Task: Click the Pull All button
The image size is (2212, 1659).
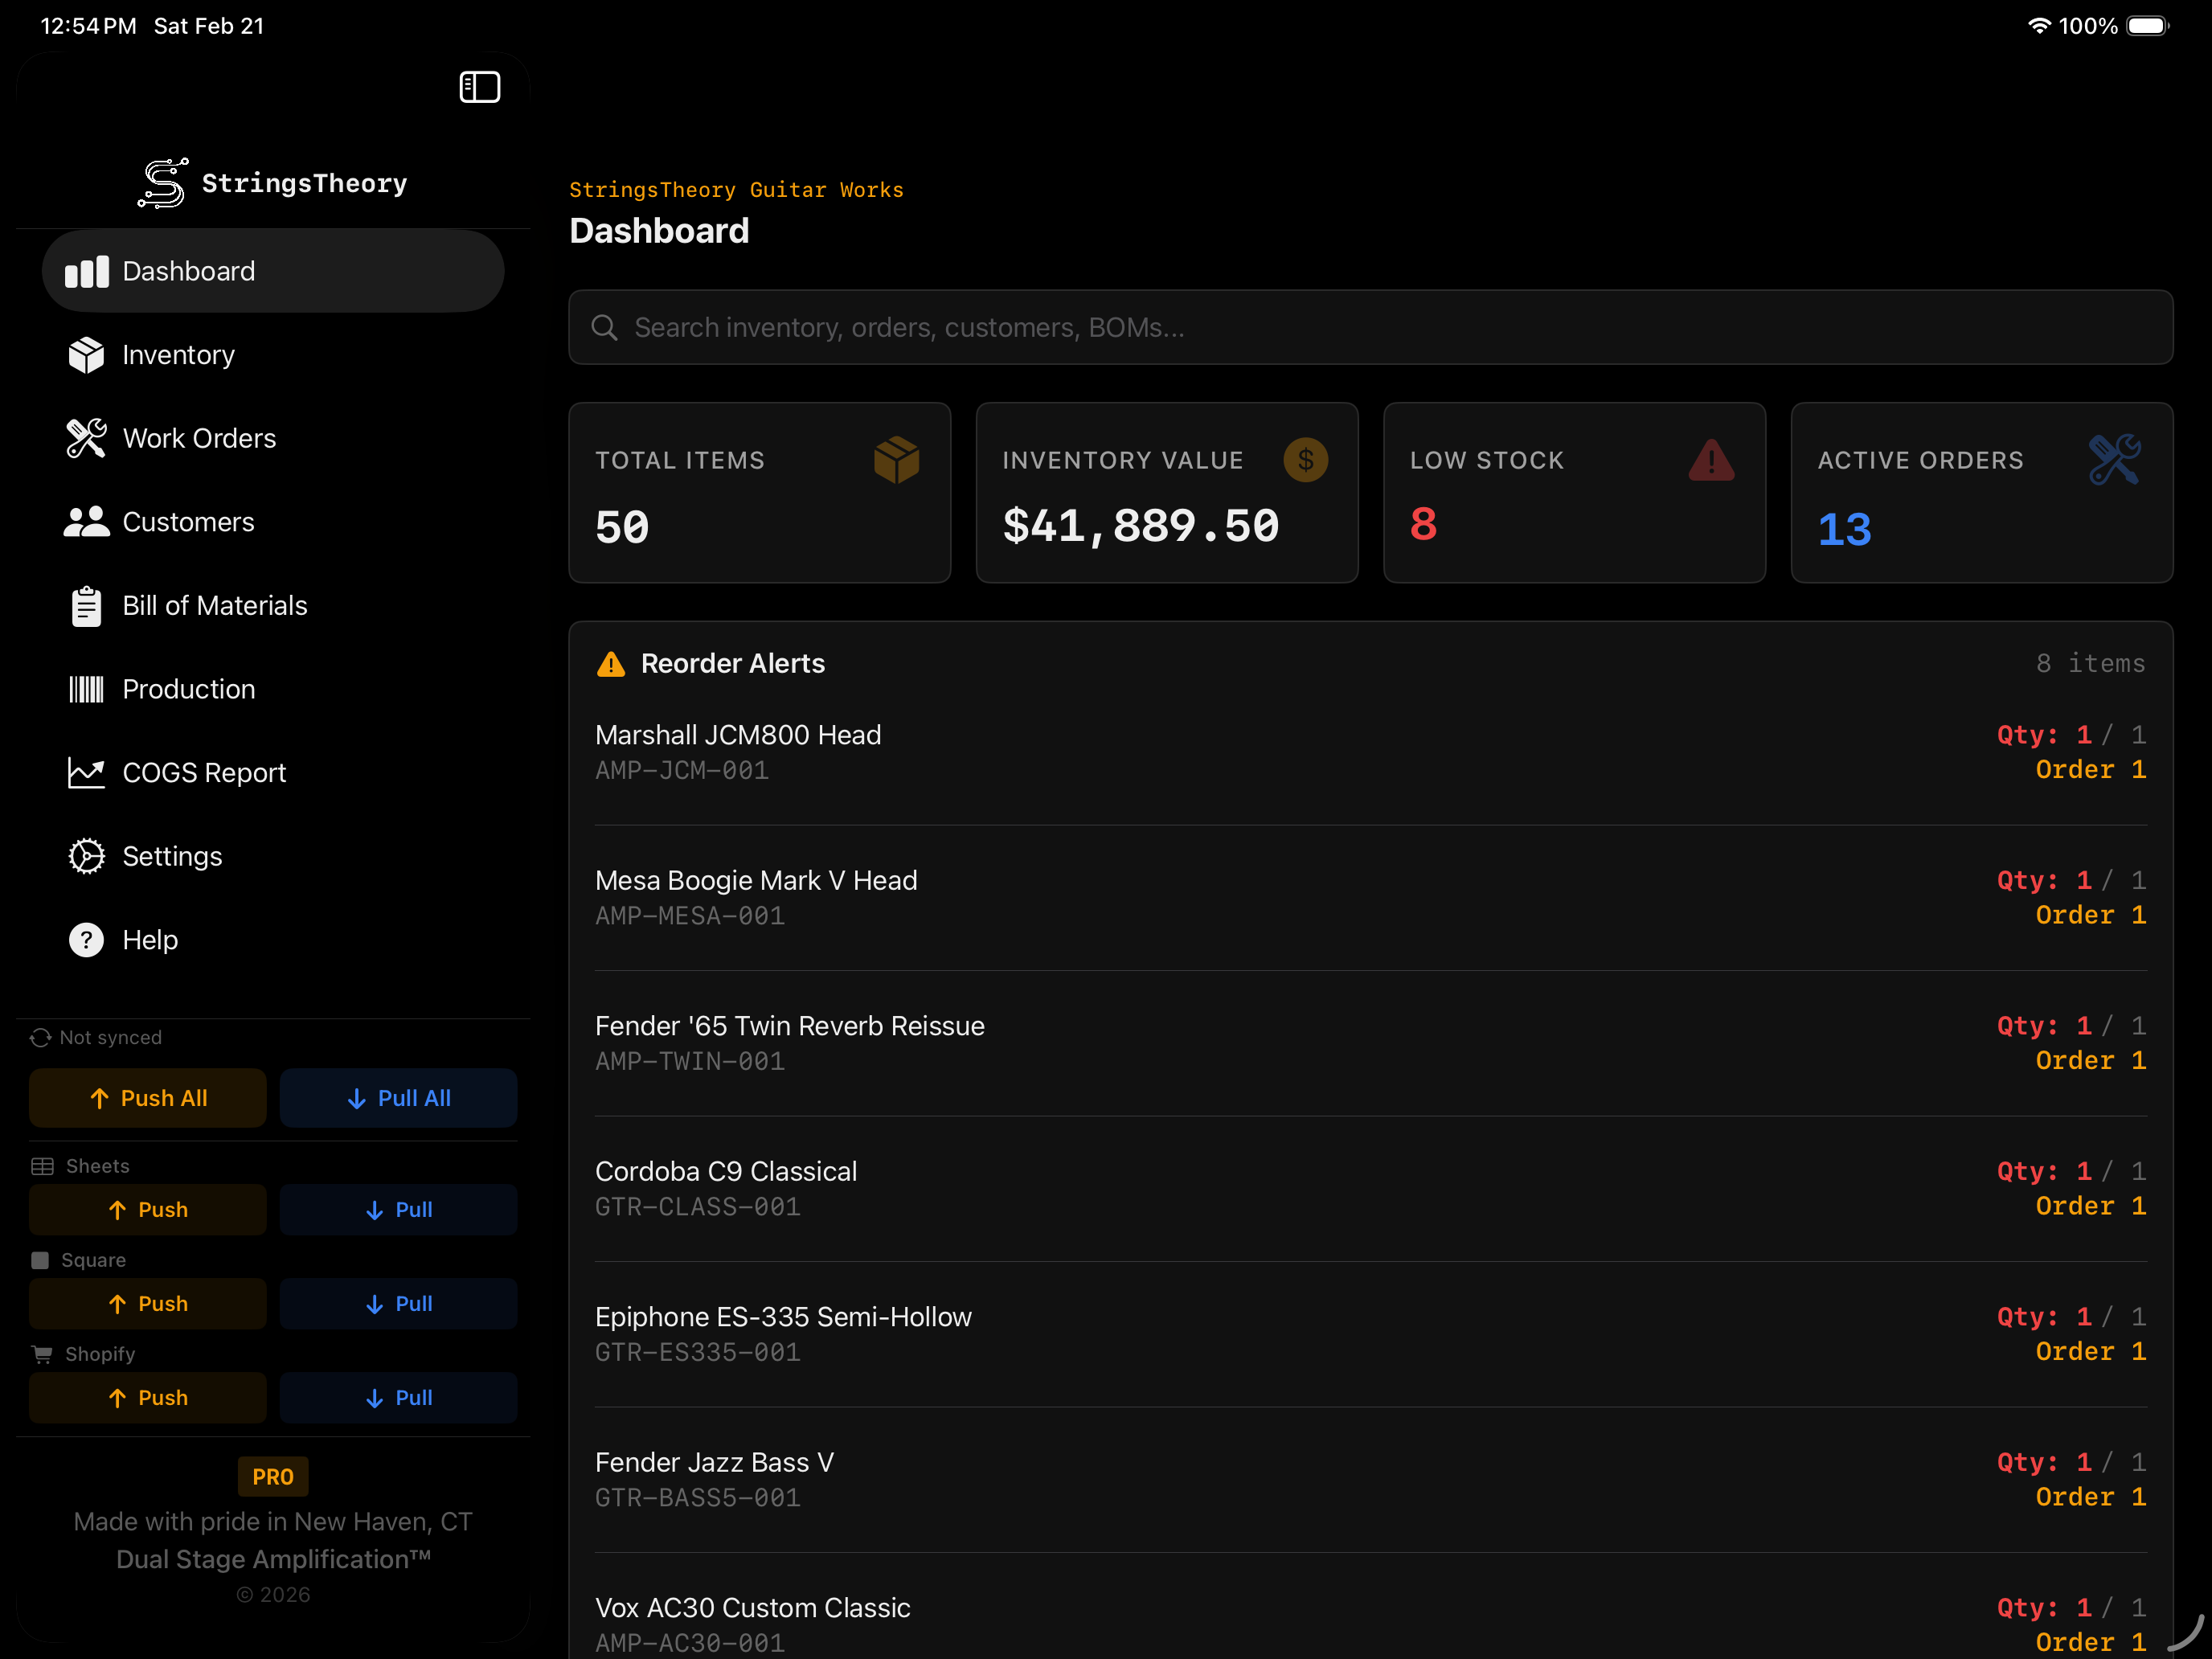Action: [x=398, y=1097]
